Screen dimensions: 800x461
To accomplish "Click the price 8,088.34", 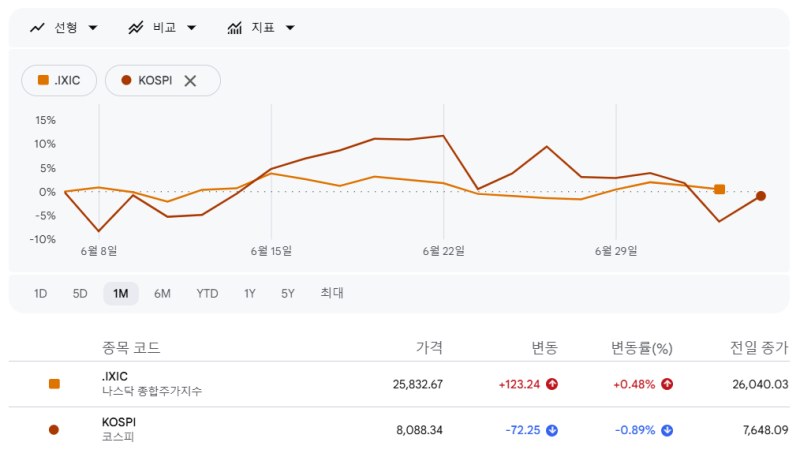I will point(419,430).
